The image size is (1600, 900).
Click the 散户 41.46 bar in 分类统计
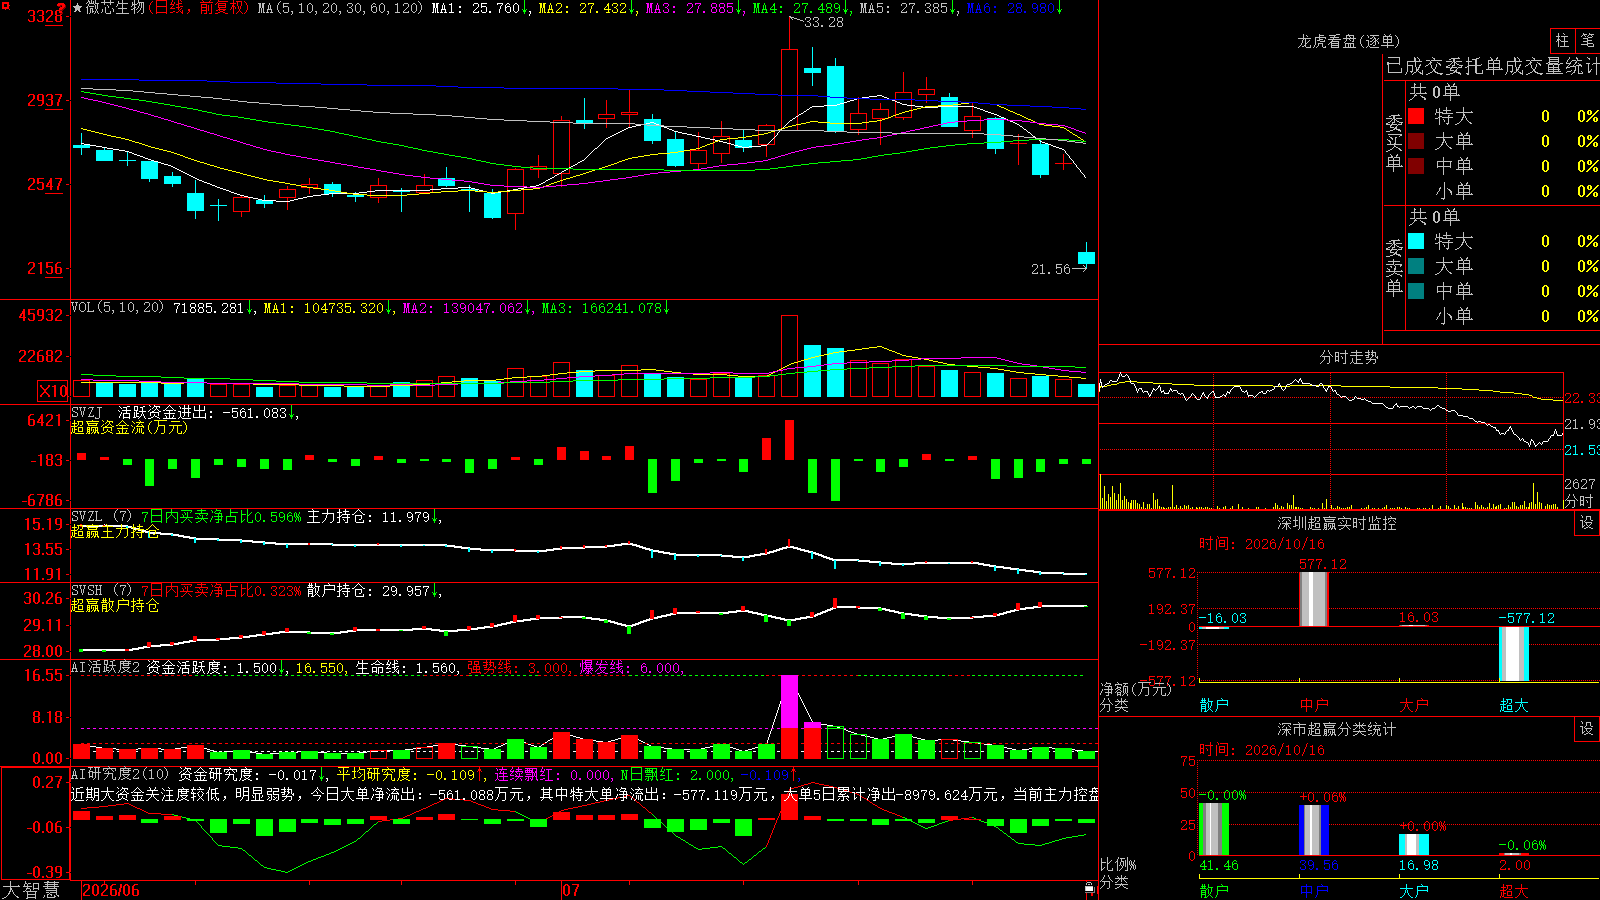click(x=1214, y=829)
